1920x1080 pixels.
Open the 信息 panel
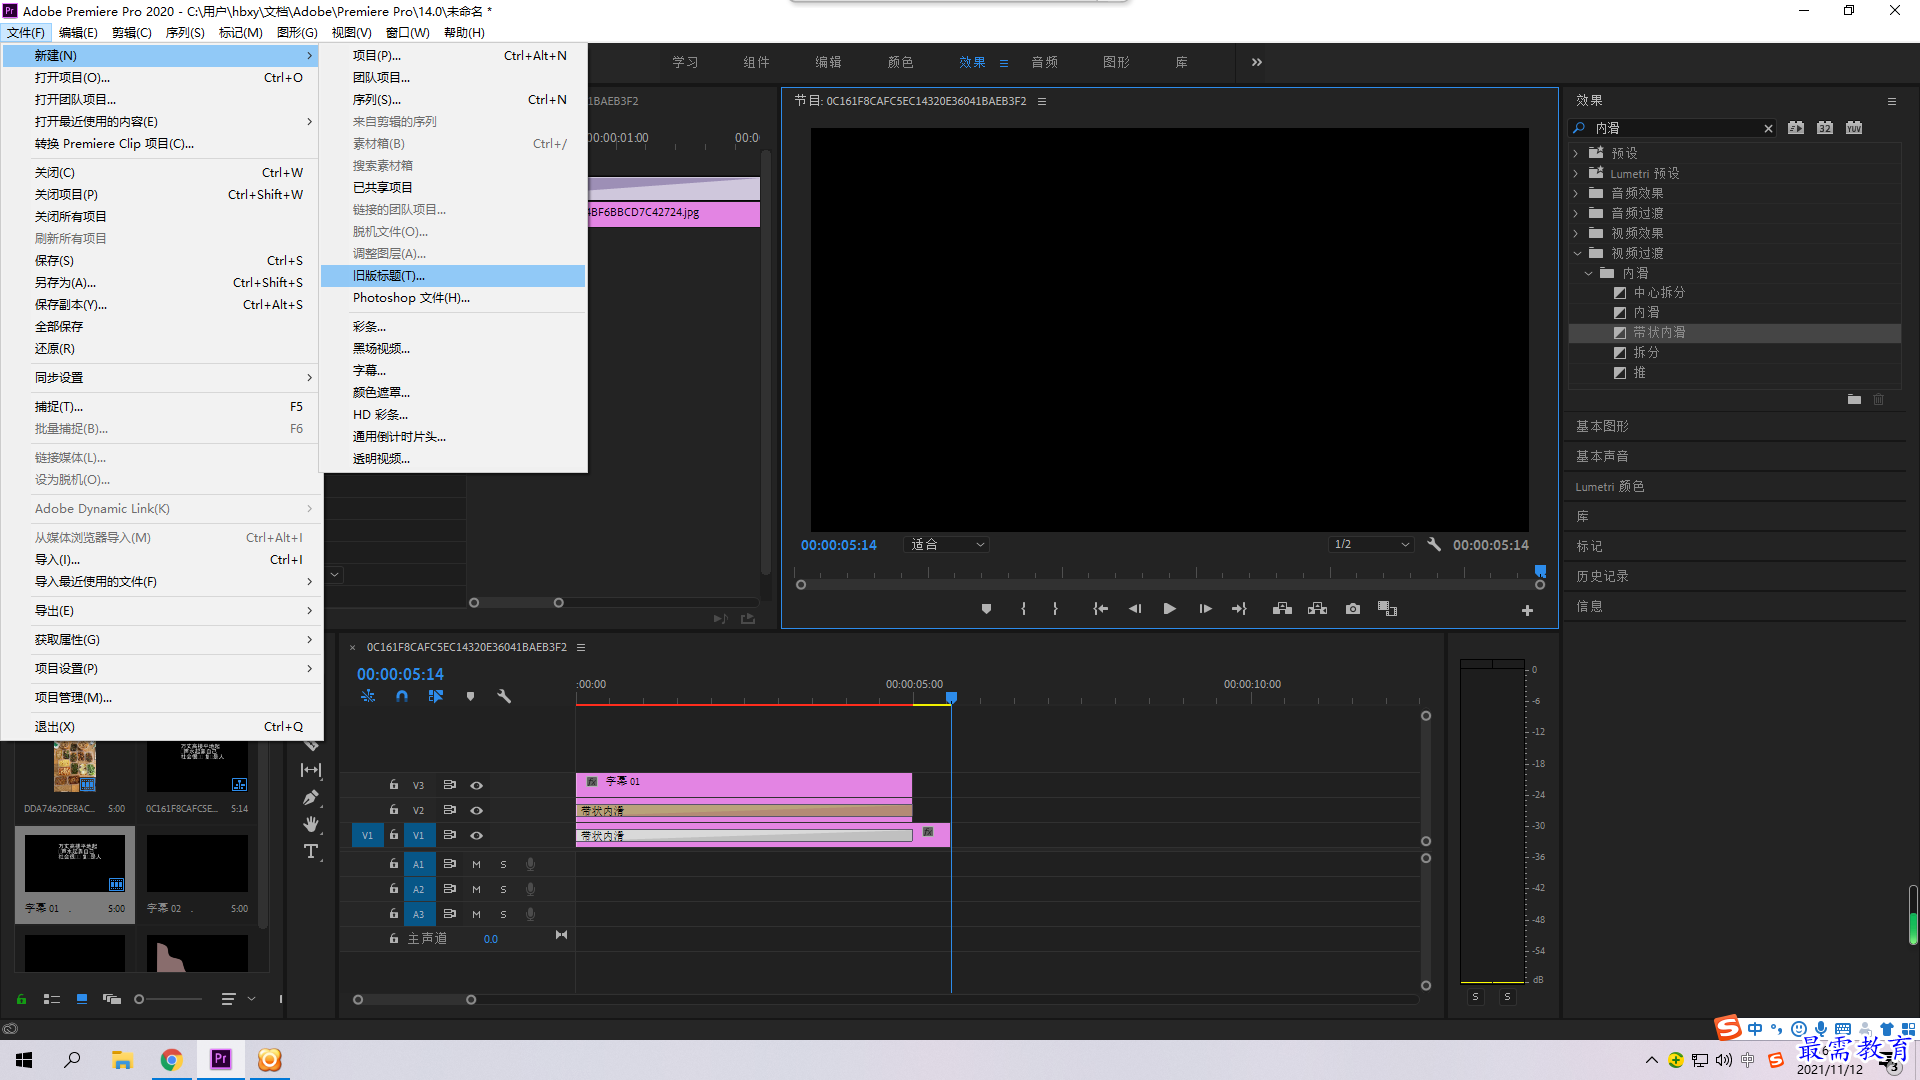pyautogui.click(x=1589, y=606)
